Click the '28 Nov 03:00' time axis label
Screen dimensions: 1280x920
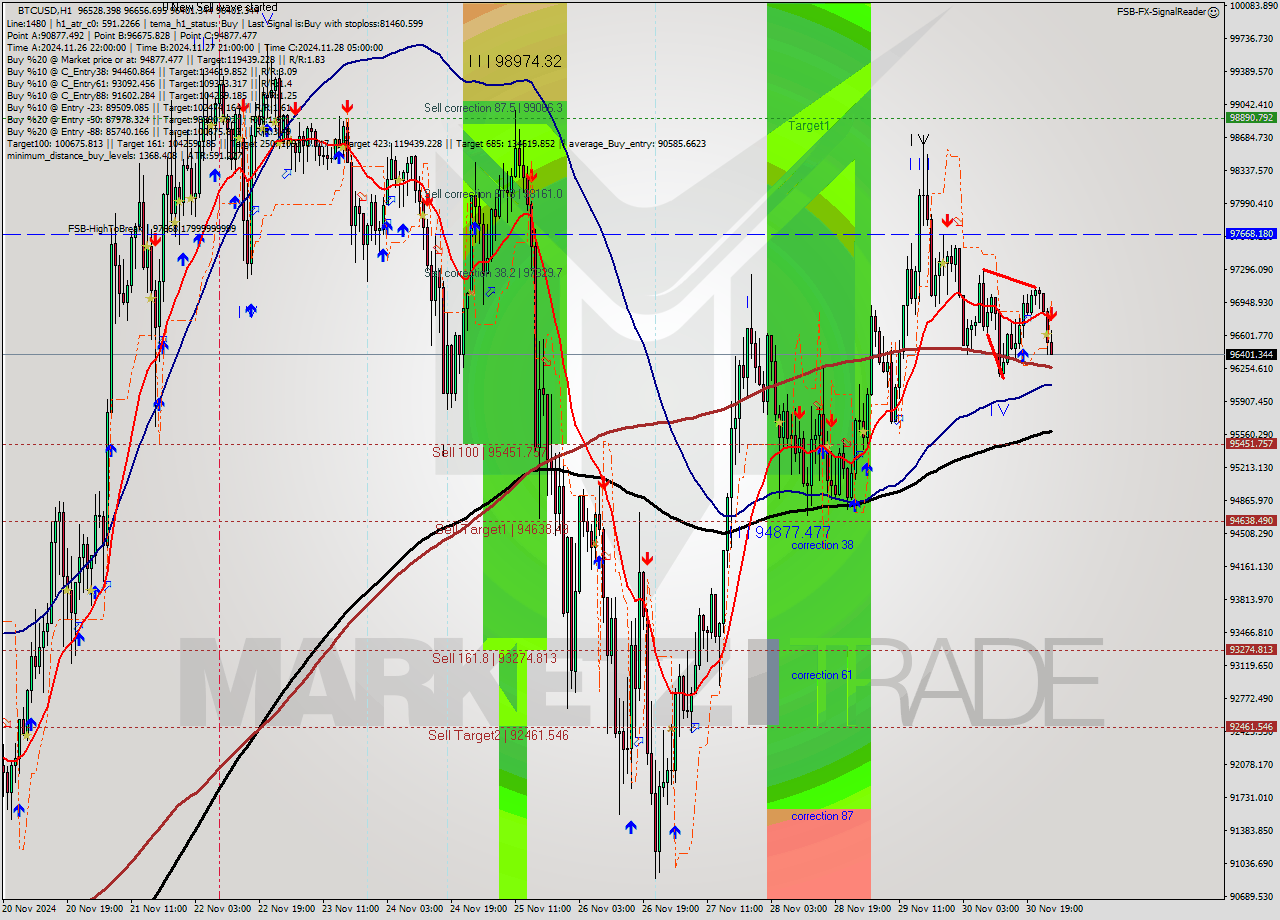point(798,909)
